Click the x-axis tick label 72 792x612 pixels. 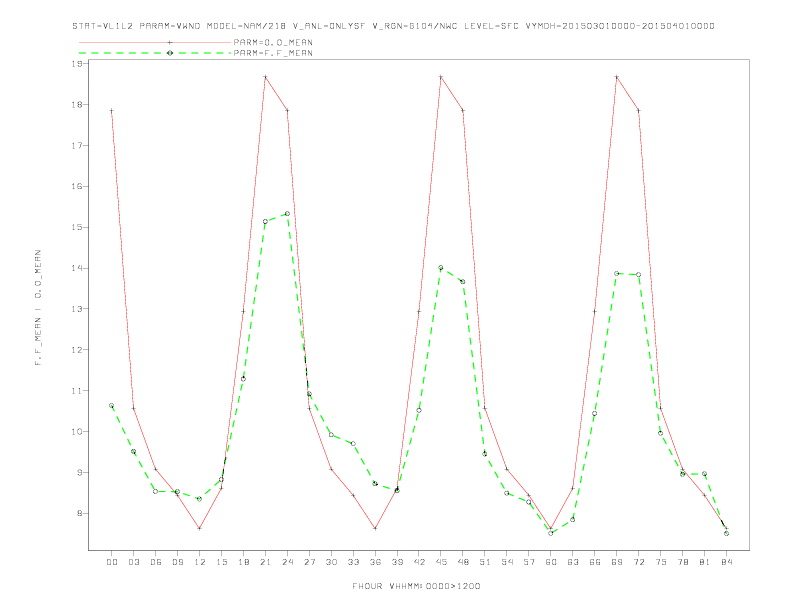(x=638, y=562)
